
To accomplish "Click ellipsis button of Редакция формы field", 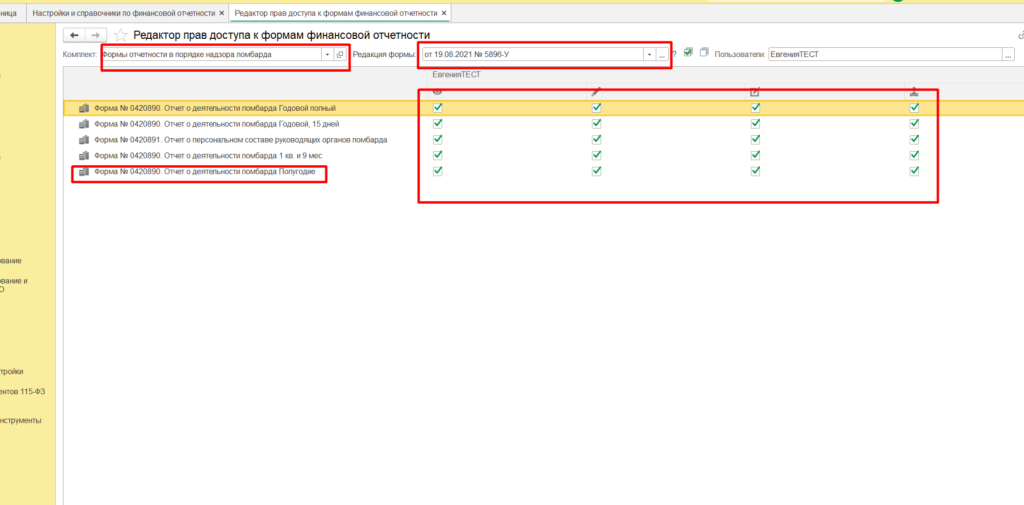I will point(661,54).
